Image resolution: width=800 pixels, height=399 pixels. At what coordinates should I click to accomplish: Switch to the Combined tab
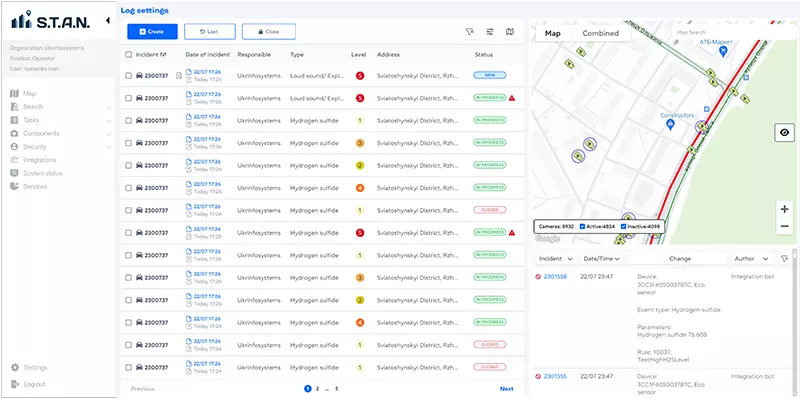601,33
